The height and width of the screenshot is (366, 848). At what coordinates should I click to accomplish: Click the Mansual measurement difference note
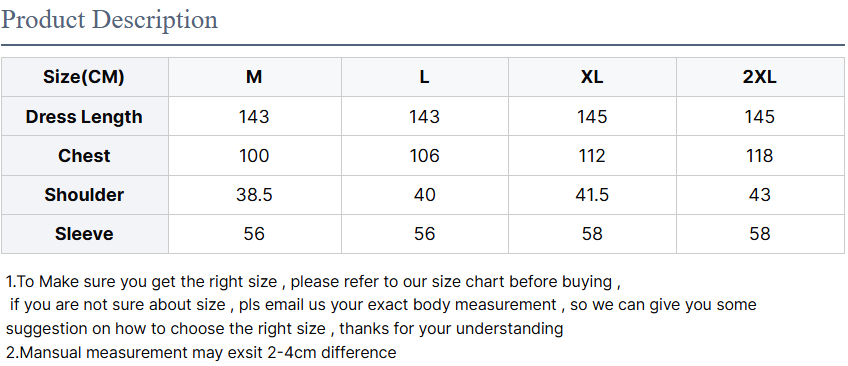pyautogui.click(x=201, y=352)
